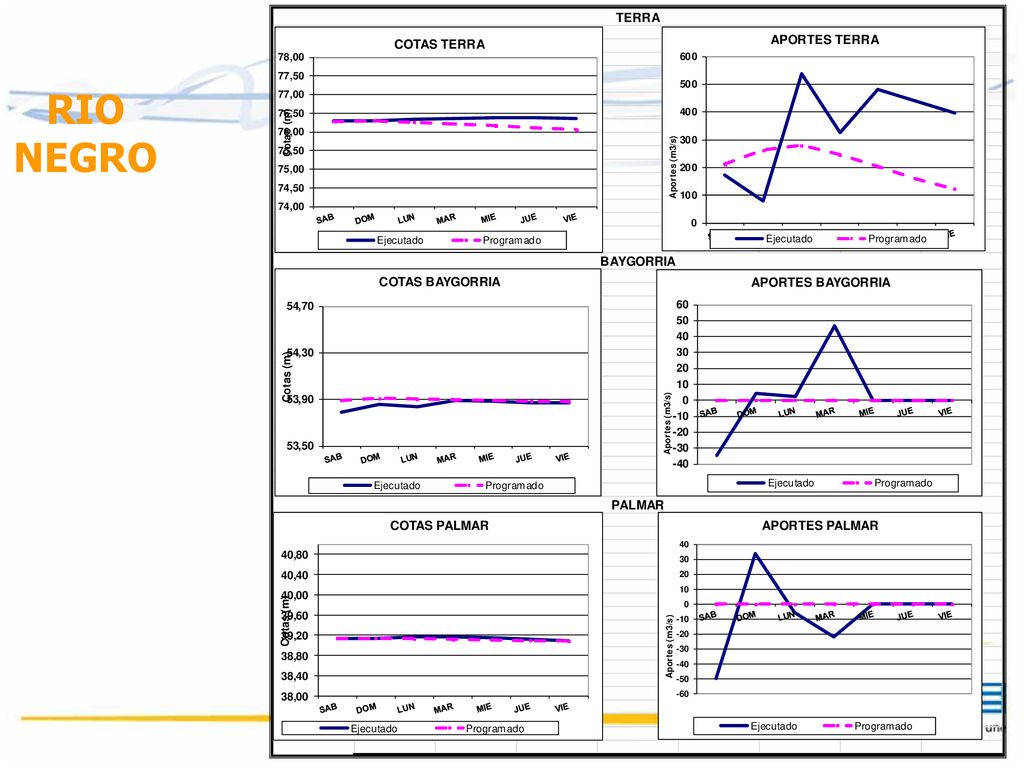
Task: Select Programado legend entry in Aportes Terra
Action: tap(882, 239)
